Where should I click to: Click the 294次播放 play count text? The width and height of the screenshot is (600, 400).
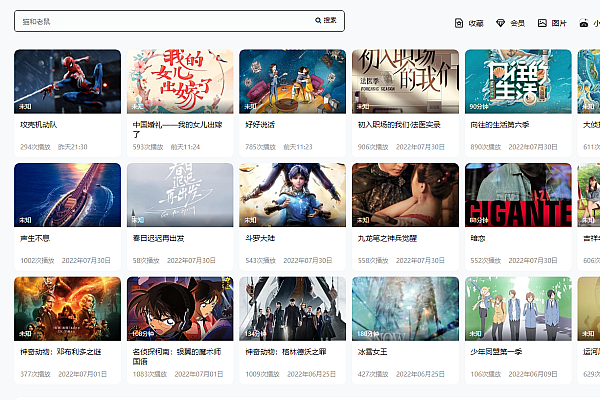(35, 147)
